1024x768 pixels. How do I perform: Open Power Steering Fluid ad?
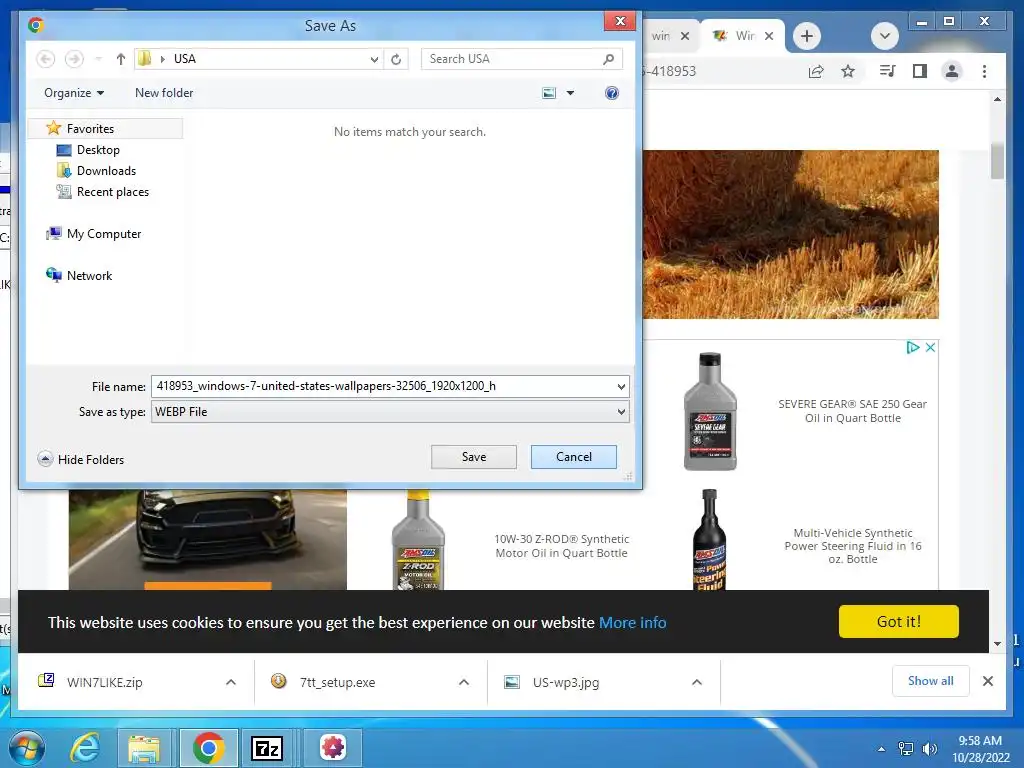[852, 546]
